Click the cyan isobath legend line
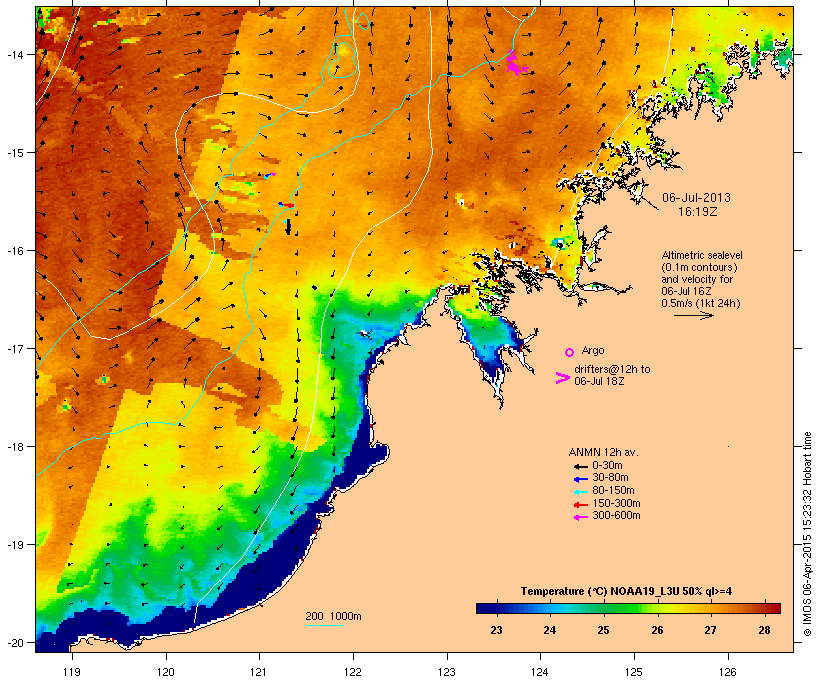This screenshot has width=820, height=680. [325, 625]
